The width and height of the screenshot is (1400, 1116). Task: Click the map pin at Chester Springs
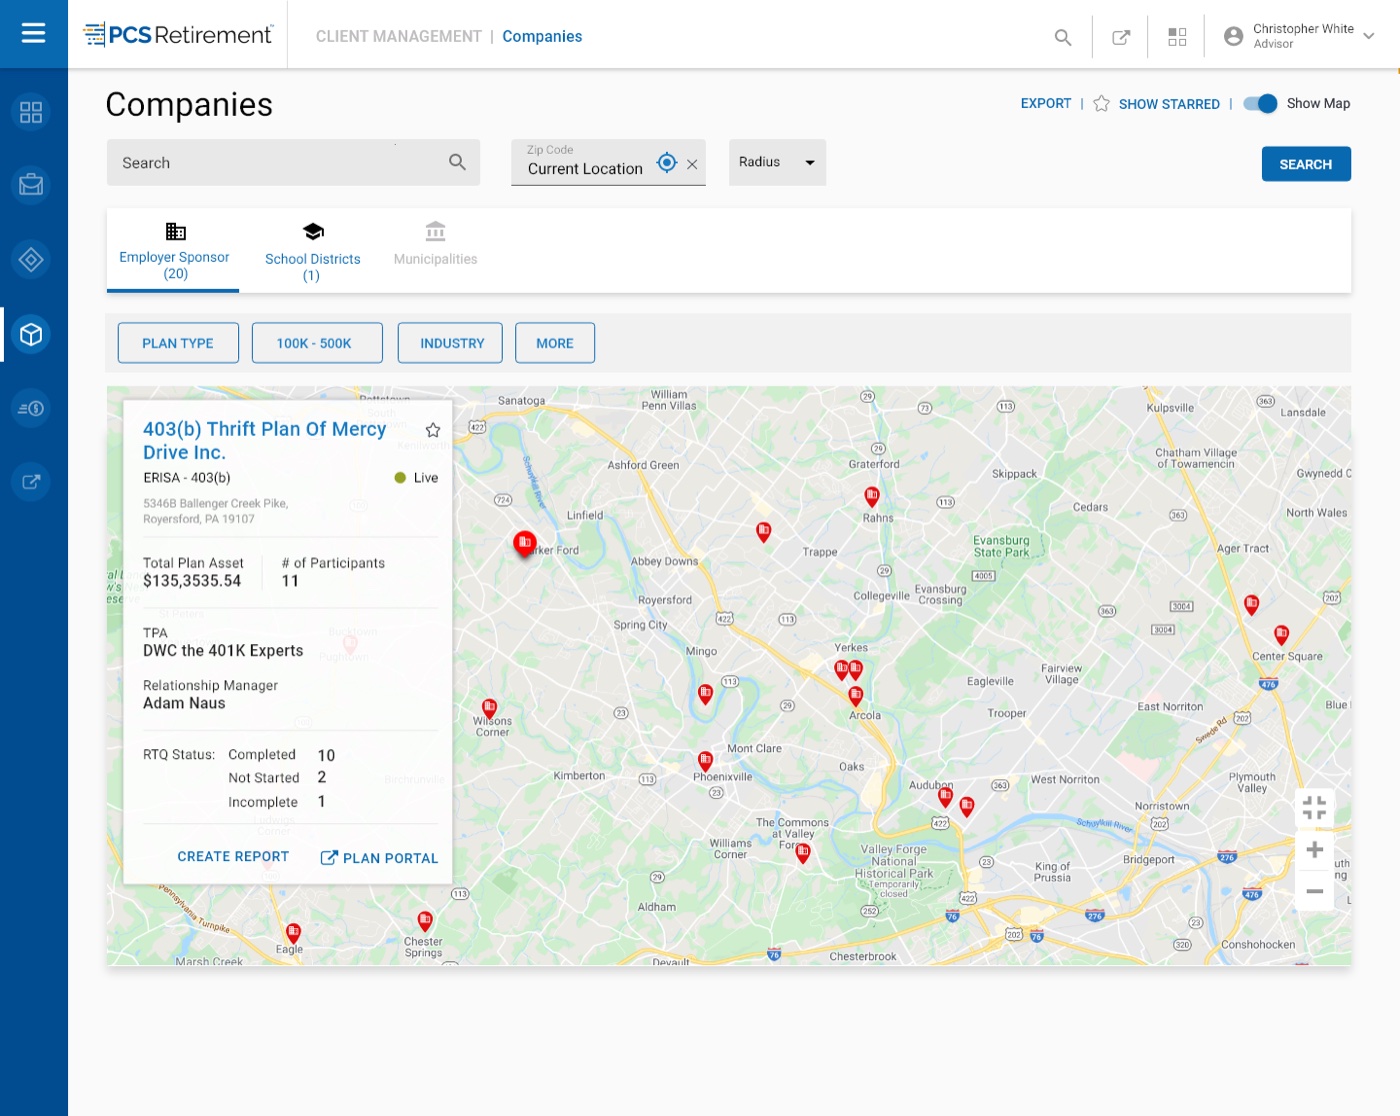pos(425,921)
